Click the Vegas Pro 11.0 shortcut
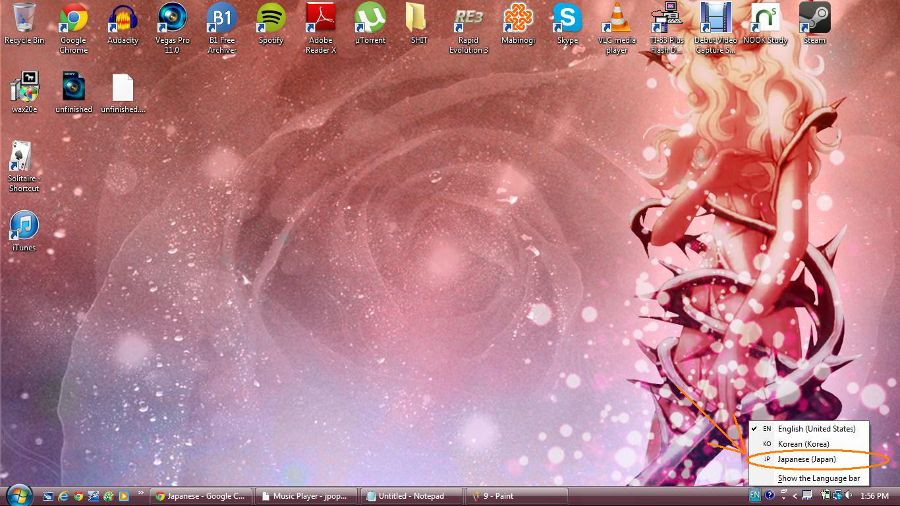This screenshot has height=506, width=900. [x=172, y=19]
